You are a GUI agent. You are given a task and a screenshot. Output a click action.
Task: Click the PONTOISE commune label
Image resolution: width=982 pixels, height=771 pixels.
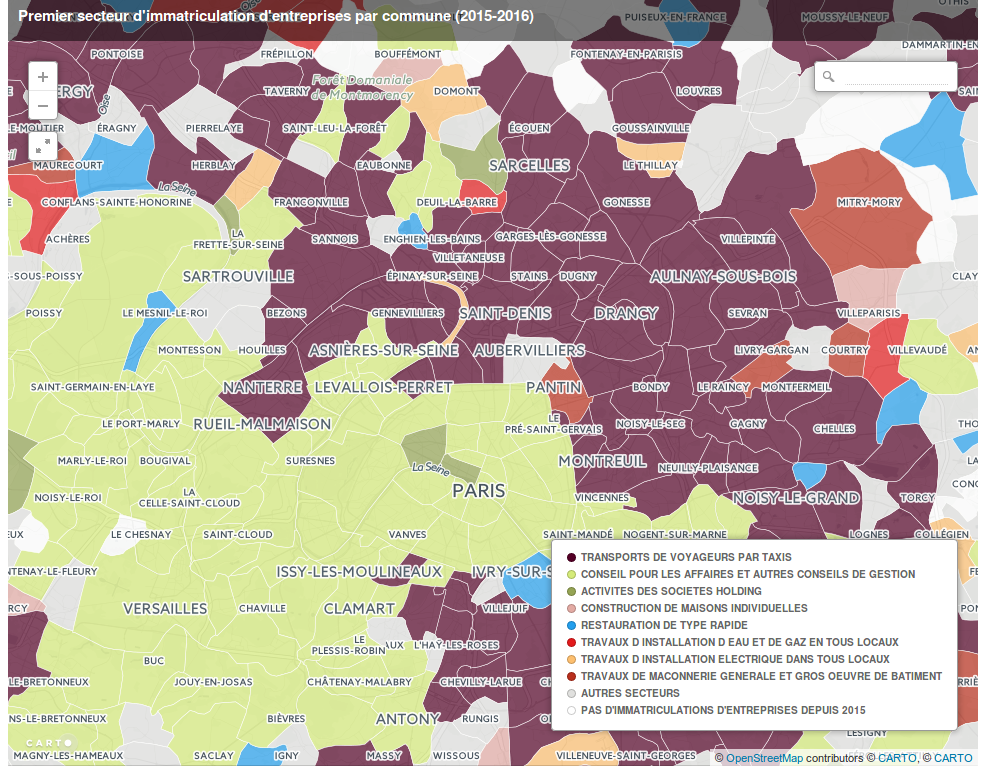pyautogui.click(x=116, y=54)
